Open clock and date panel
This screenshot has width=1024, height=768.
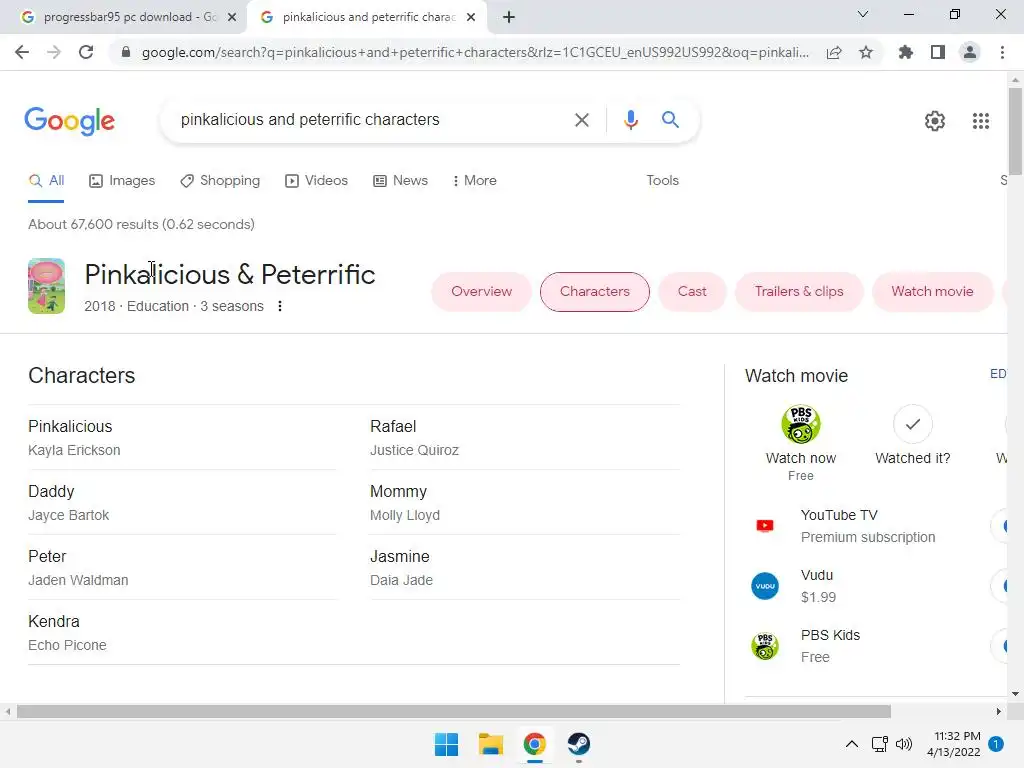(953, 744)
